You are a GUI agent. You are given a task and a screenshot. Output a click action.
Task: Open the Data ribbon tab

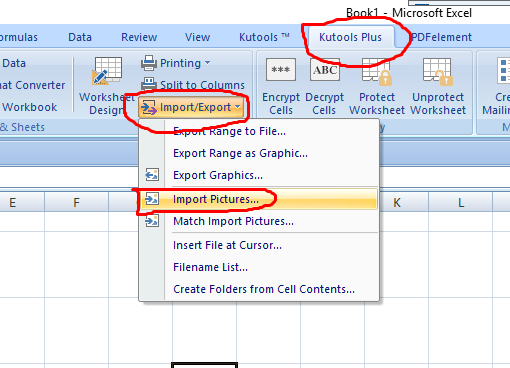(x=80, y=37)
